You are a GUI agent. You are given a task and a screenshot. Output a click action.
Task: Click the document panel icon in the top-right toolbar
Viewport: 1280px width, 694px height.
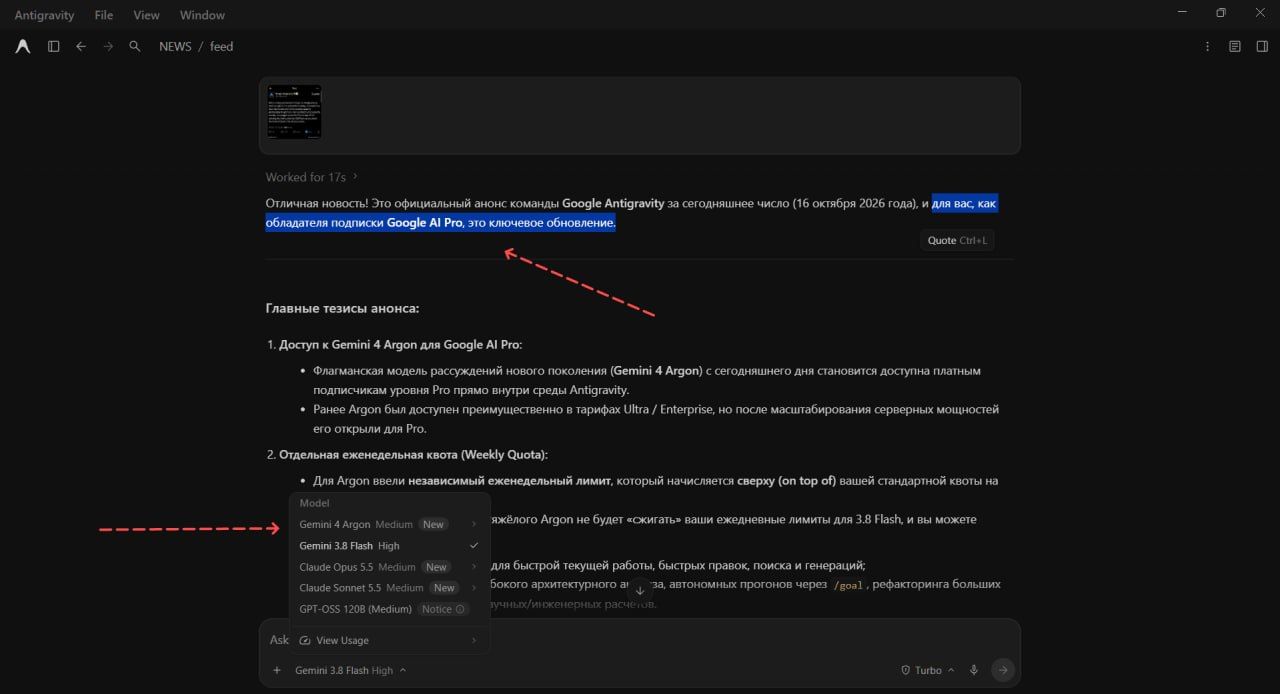(1235, 46)
